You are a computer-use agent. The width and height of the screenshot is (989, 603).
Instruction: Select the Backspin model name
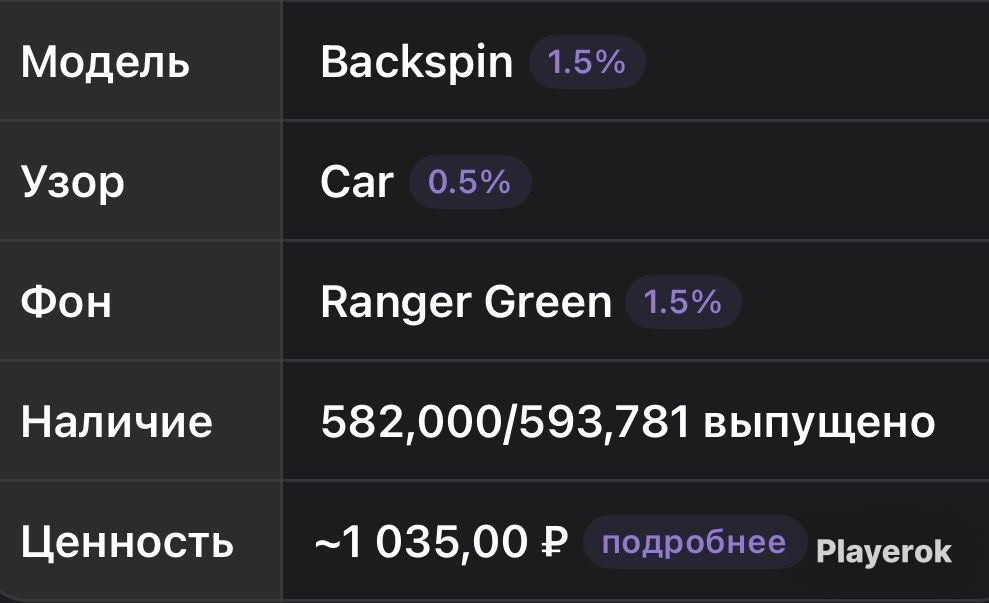pyautogui.click(x=416, y=62)
